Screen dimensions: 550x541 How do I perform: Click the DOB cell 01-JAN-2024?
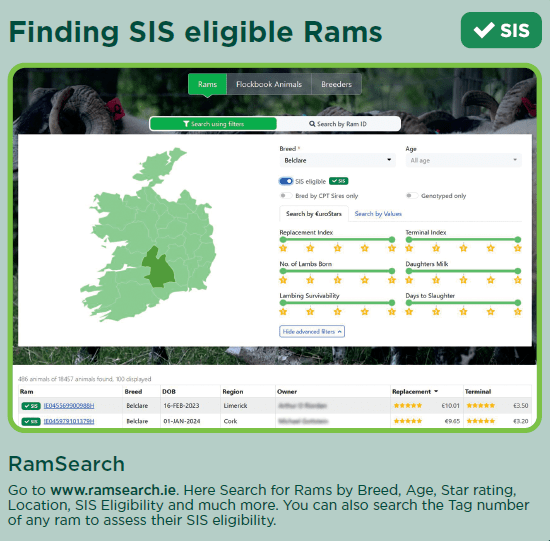coord(182,421)
